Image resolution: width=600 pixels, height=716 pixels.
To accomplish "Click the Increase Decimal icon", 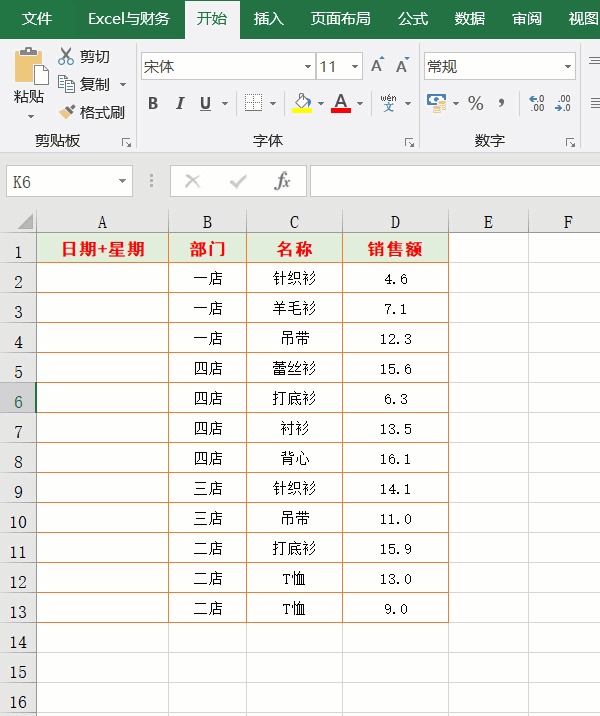I will [537, 103].
